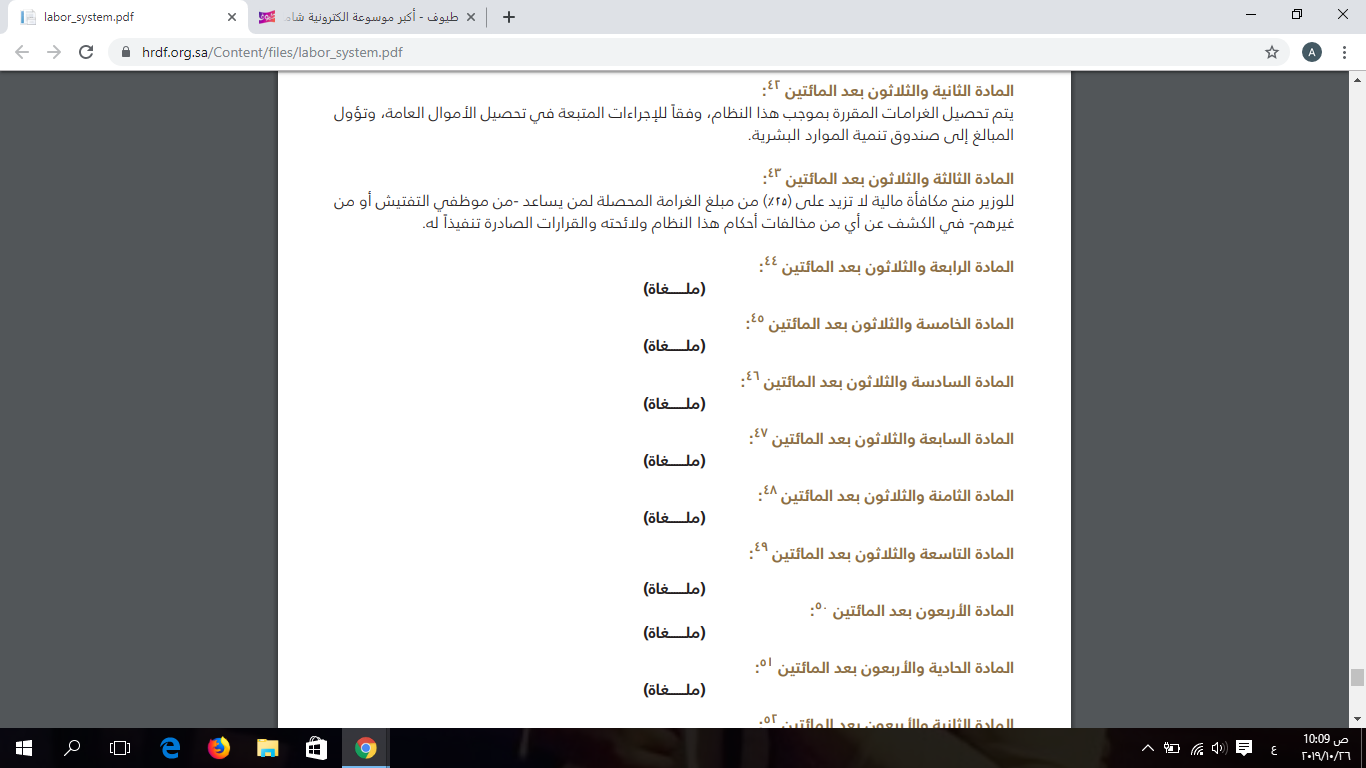Launch Firefox from the taskbar
This screenshot has height=768, width=1366.
click(x=218, y=747)
